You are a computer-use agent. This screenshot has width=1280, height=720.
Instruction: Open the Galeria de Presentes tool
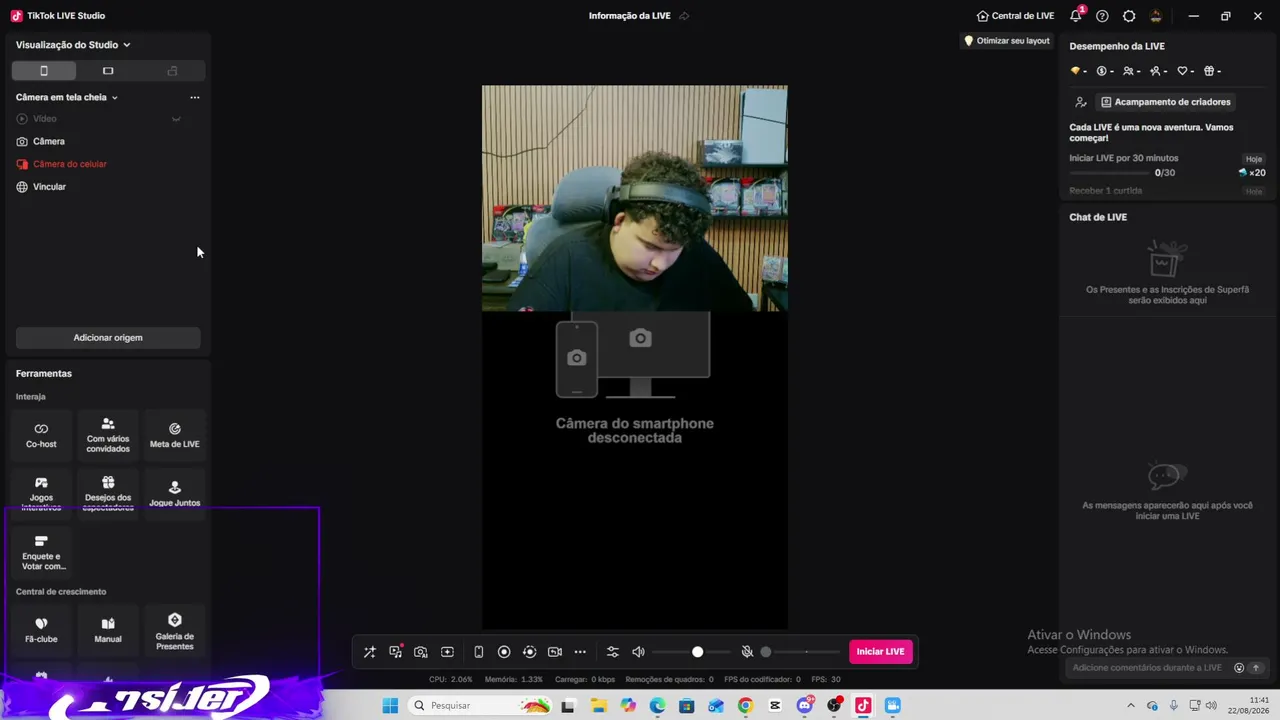(175, 630)
